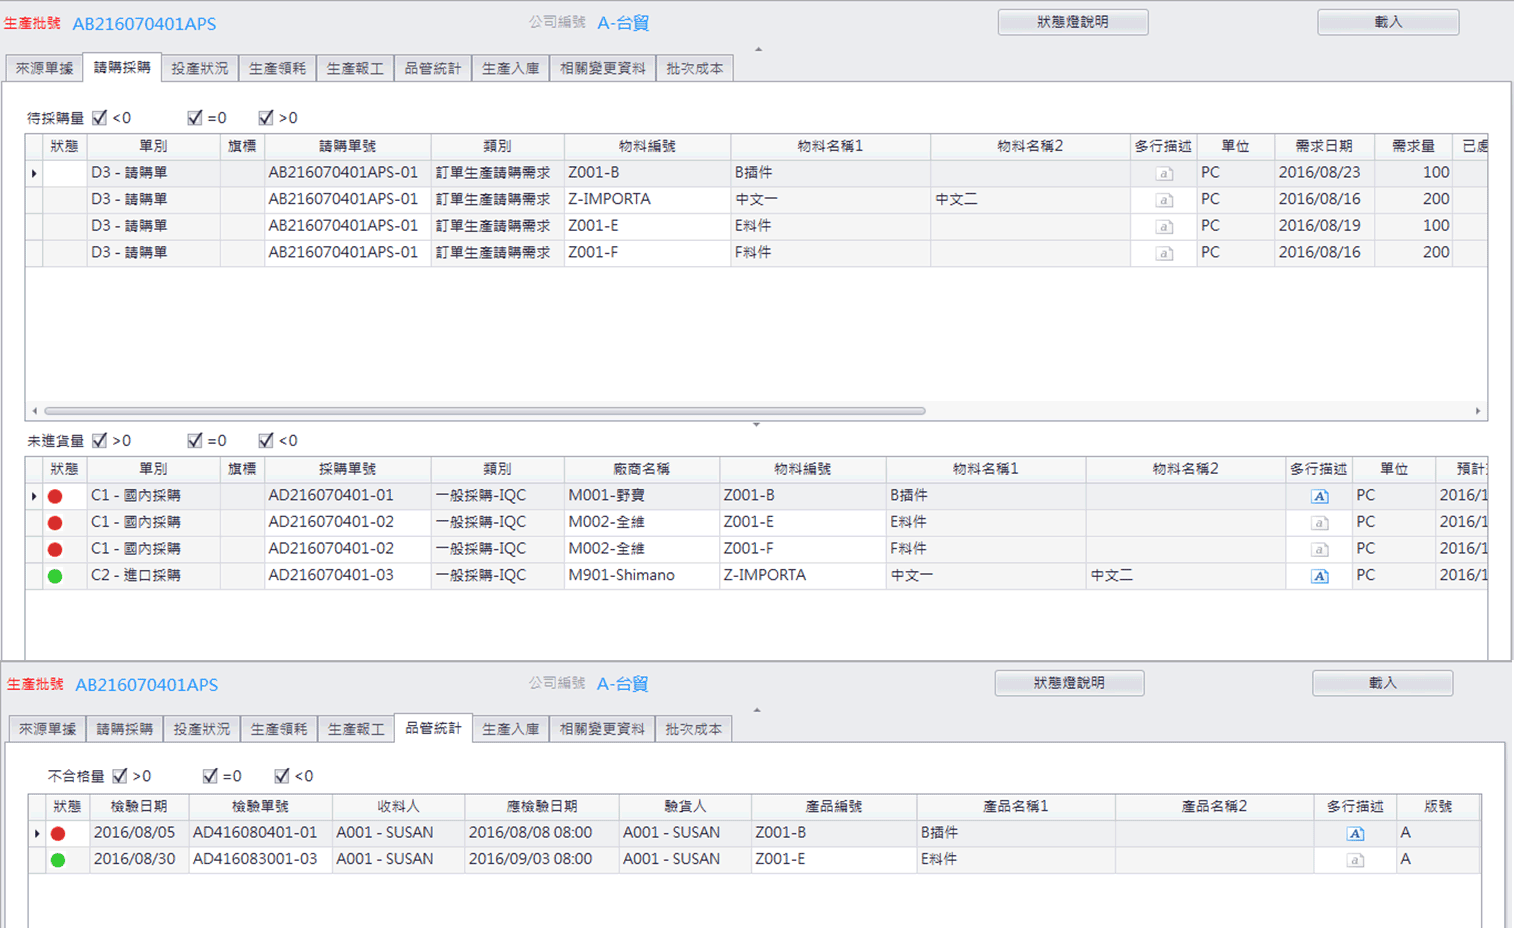Switch to 請購採購 tab in lower panel
Viewport: 1514px width, 928px height.
[x=125, y=729]
